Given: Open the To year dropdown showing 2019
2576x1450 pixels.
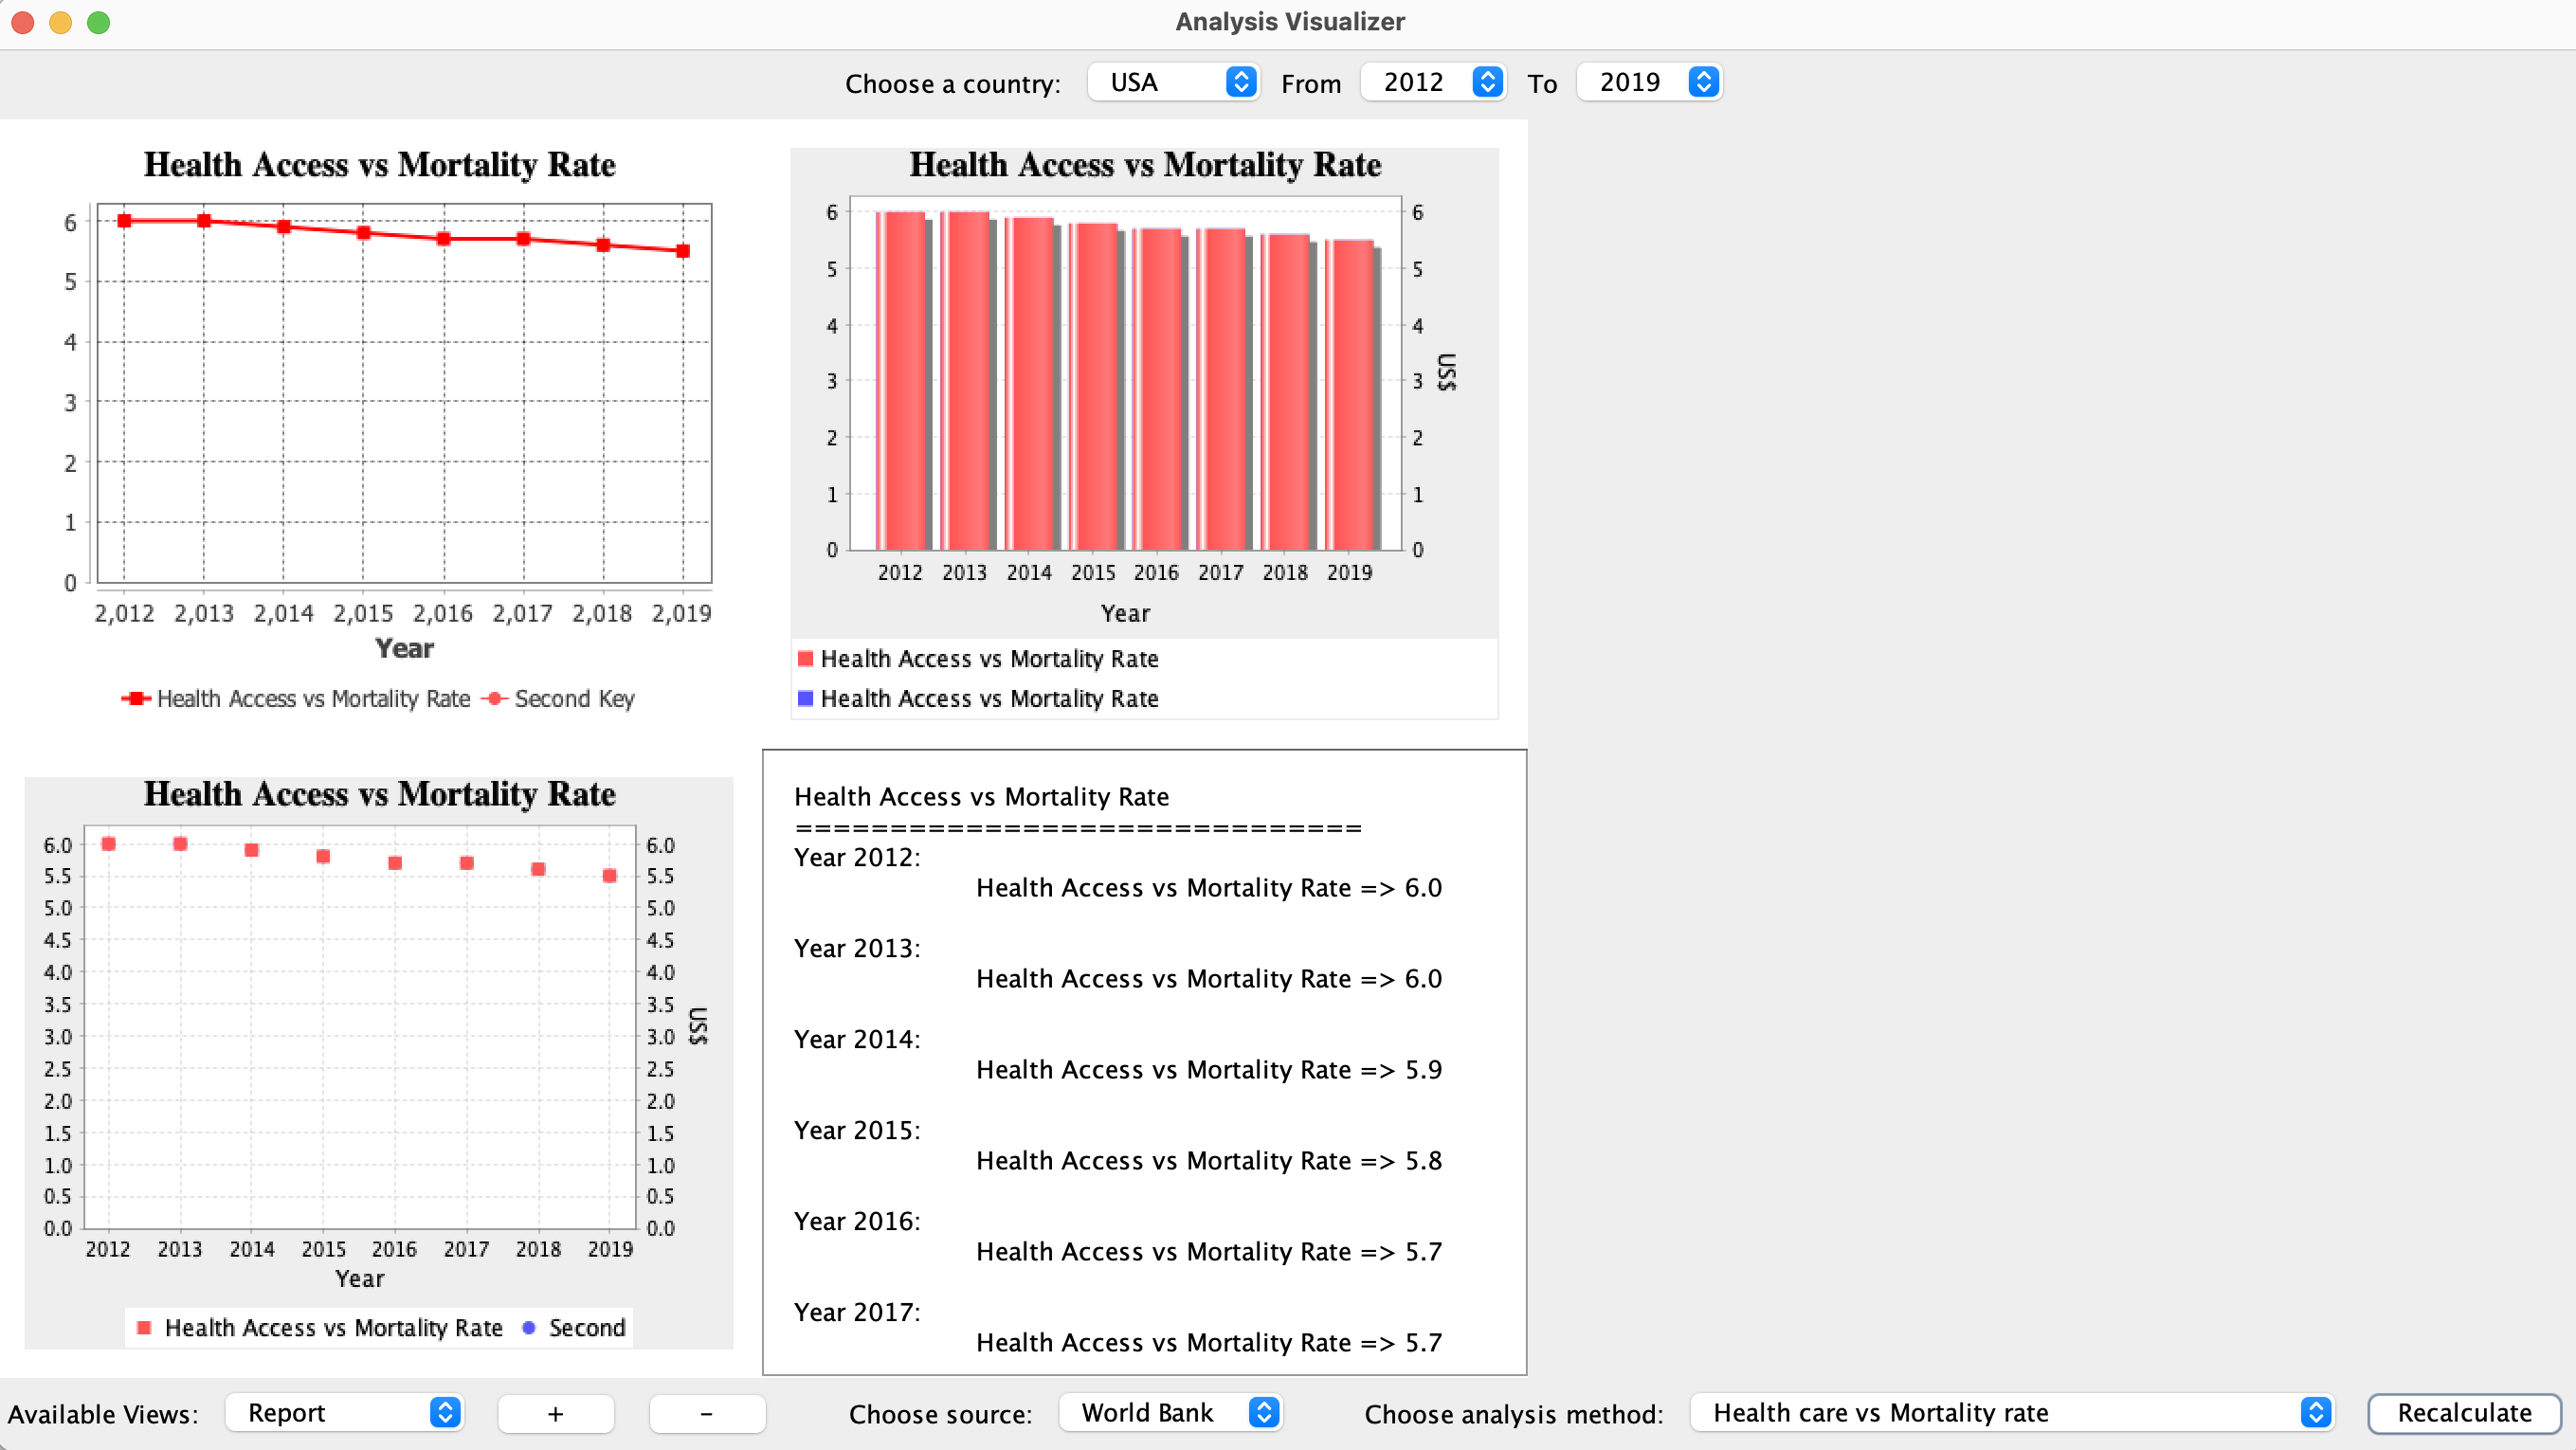Looking at the screenshot, I should [1649, 82].
